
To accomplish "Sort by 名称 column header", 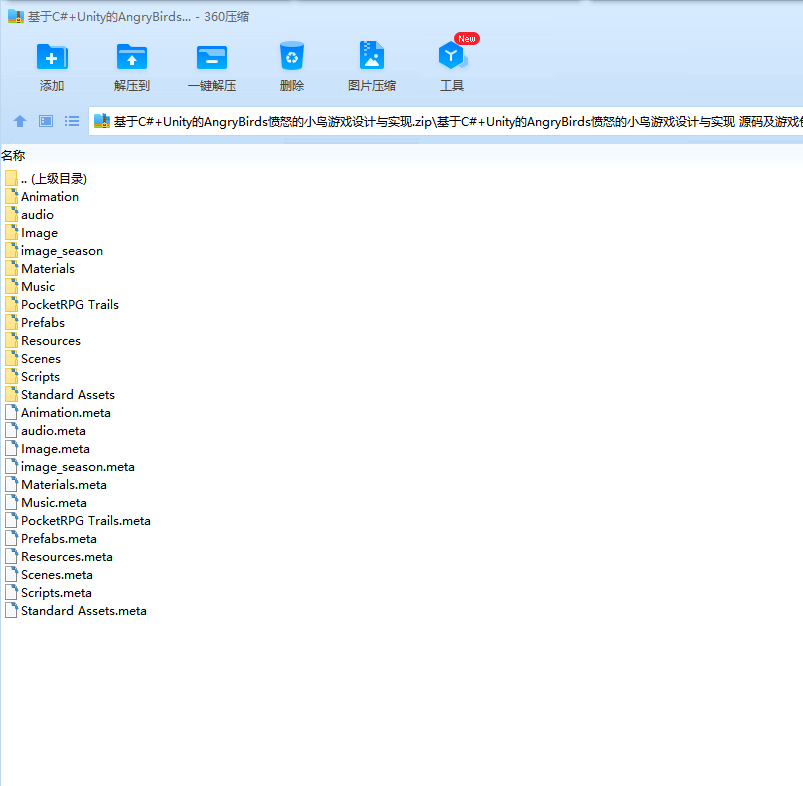I will point(13,155).
